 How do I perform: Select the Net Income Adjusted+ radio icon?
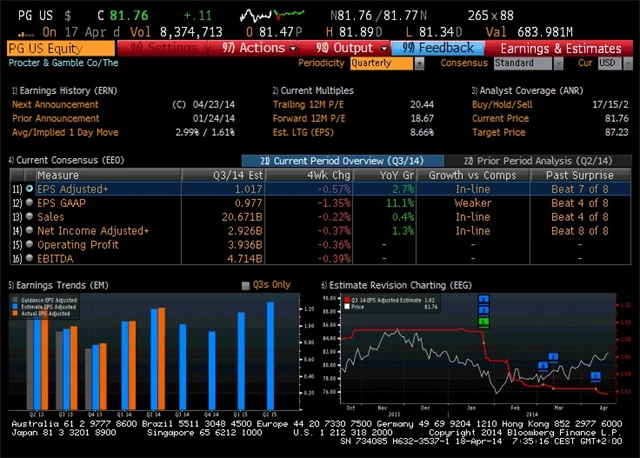[x=29, y=230]
